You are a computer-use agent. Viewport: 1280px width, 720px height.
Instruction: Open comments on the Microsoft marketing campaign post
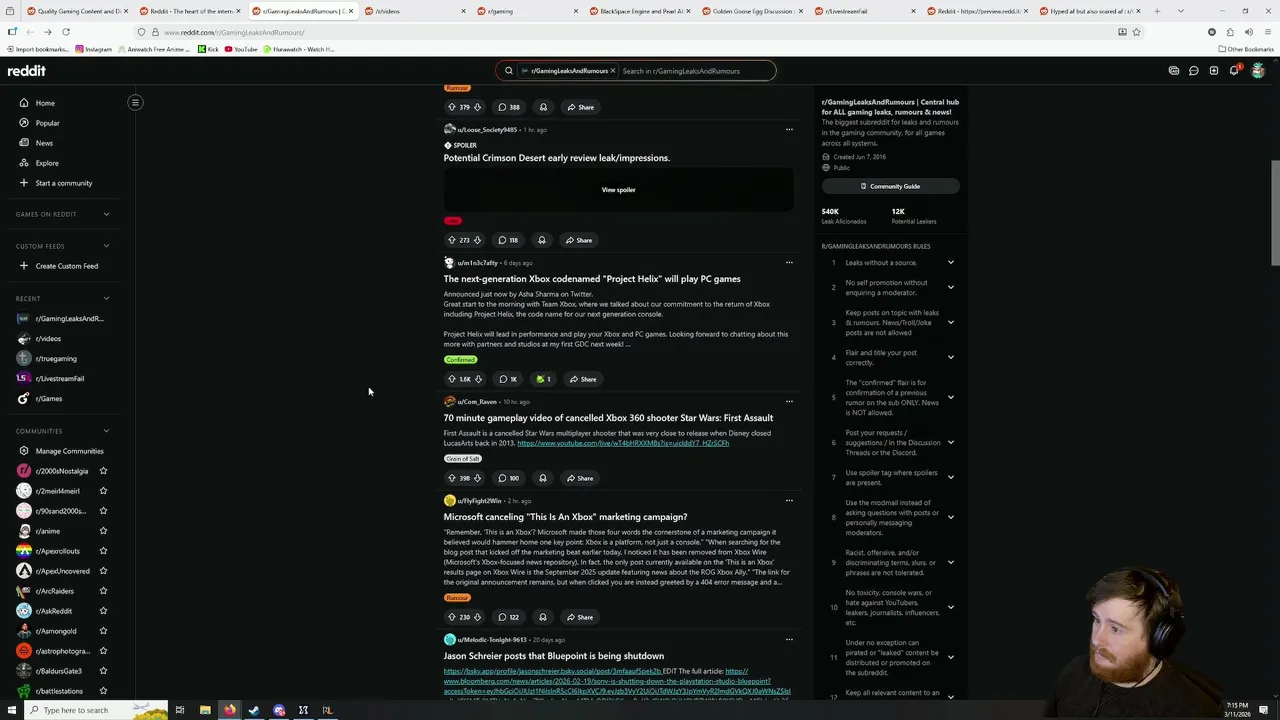pos(508,617)
